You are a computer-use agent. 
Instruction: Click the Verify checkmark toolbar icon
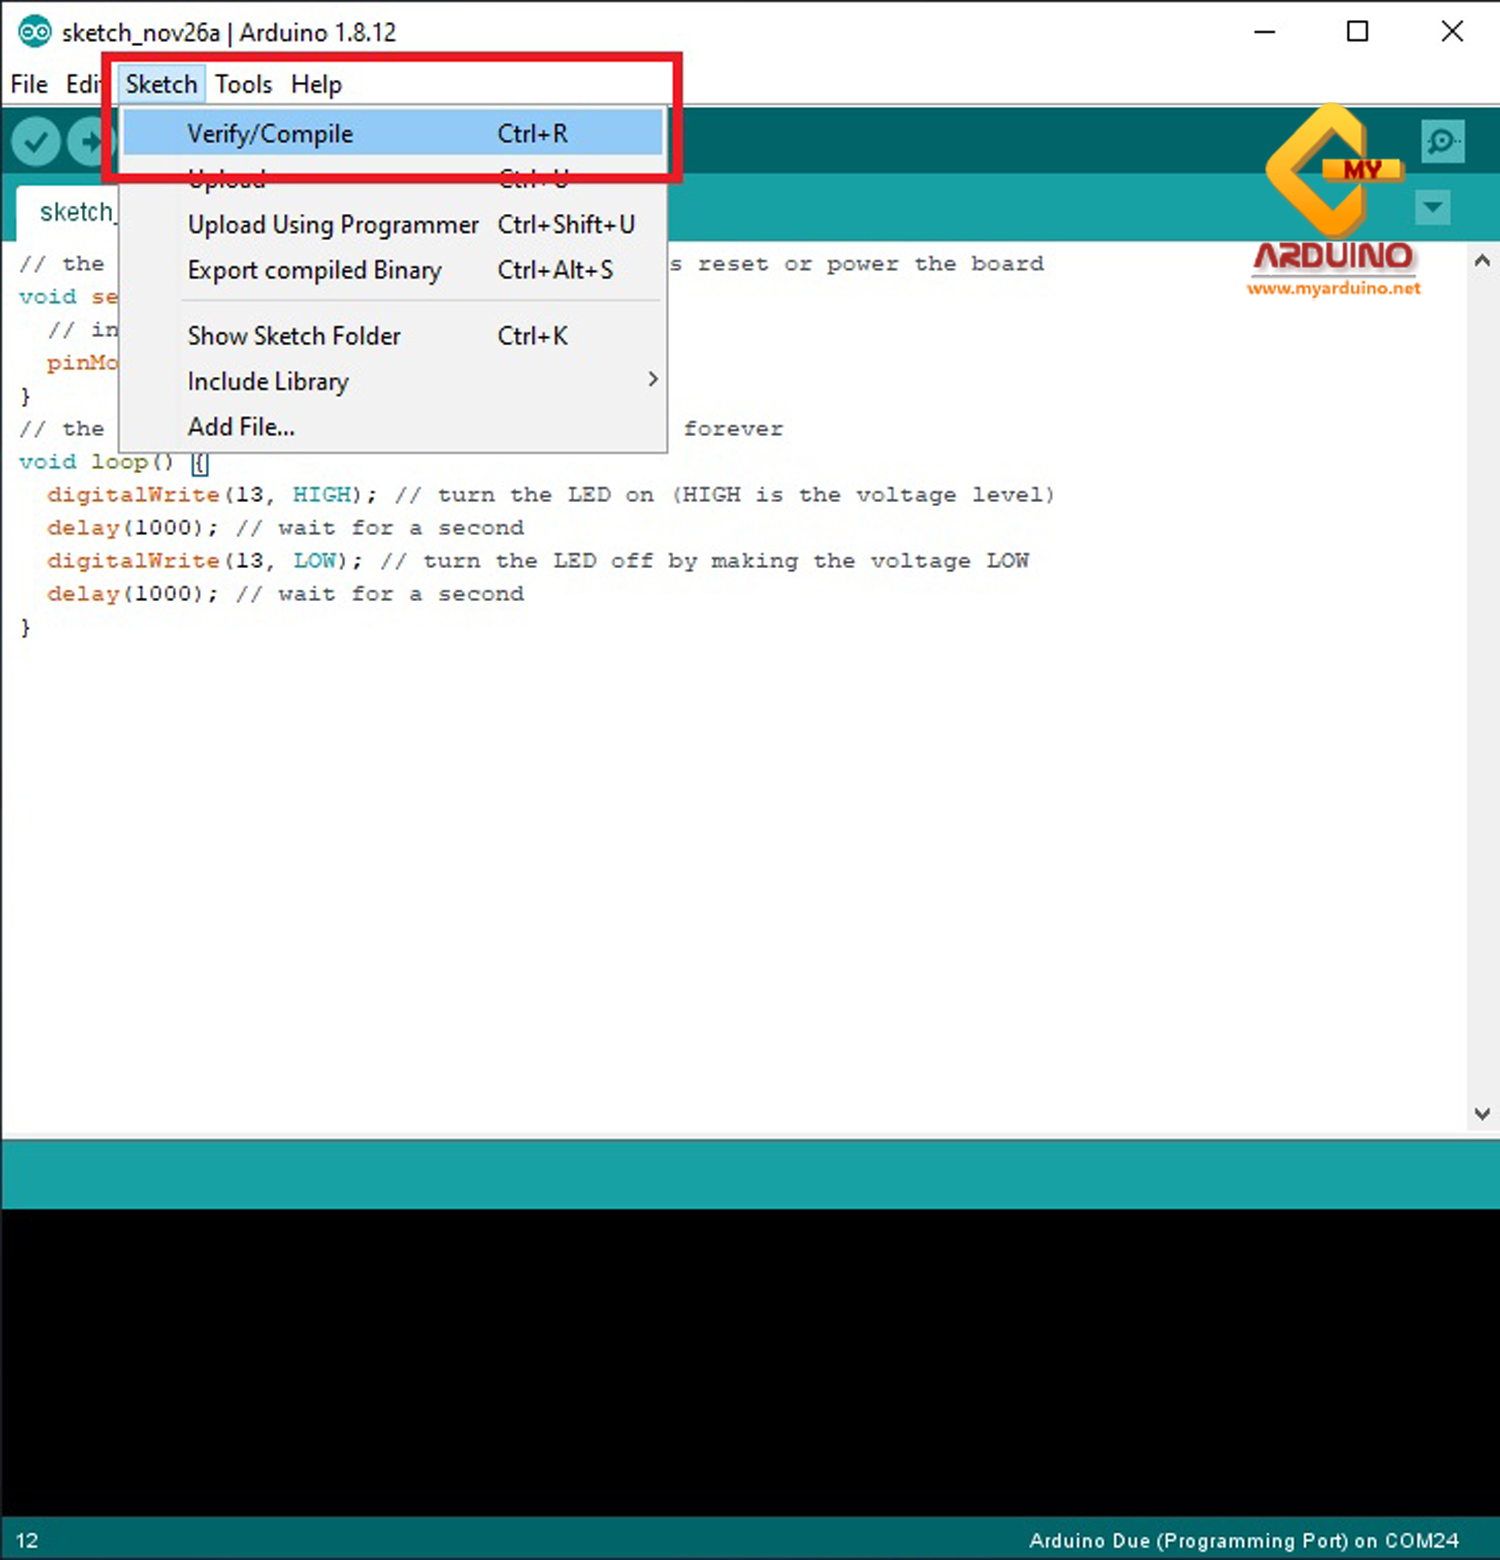36,141
